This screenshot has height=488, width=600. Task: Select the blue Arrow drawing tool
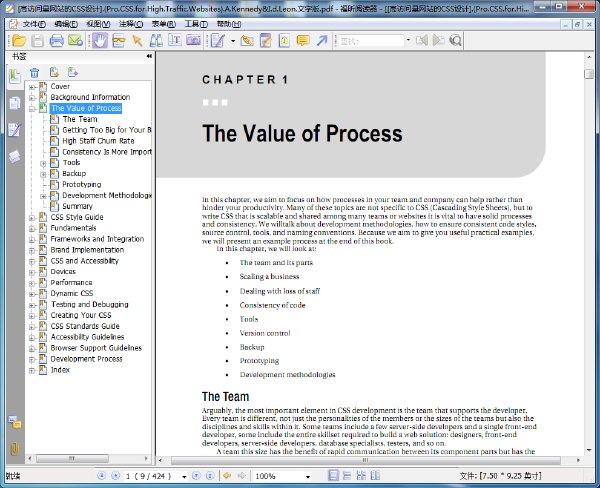tap(322, 40)
